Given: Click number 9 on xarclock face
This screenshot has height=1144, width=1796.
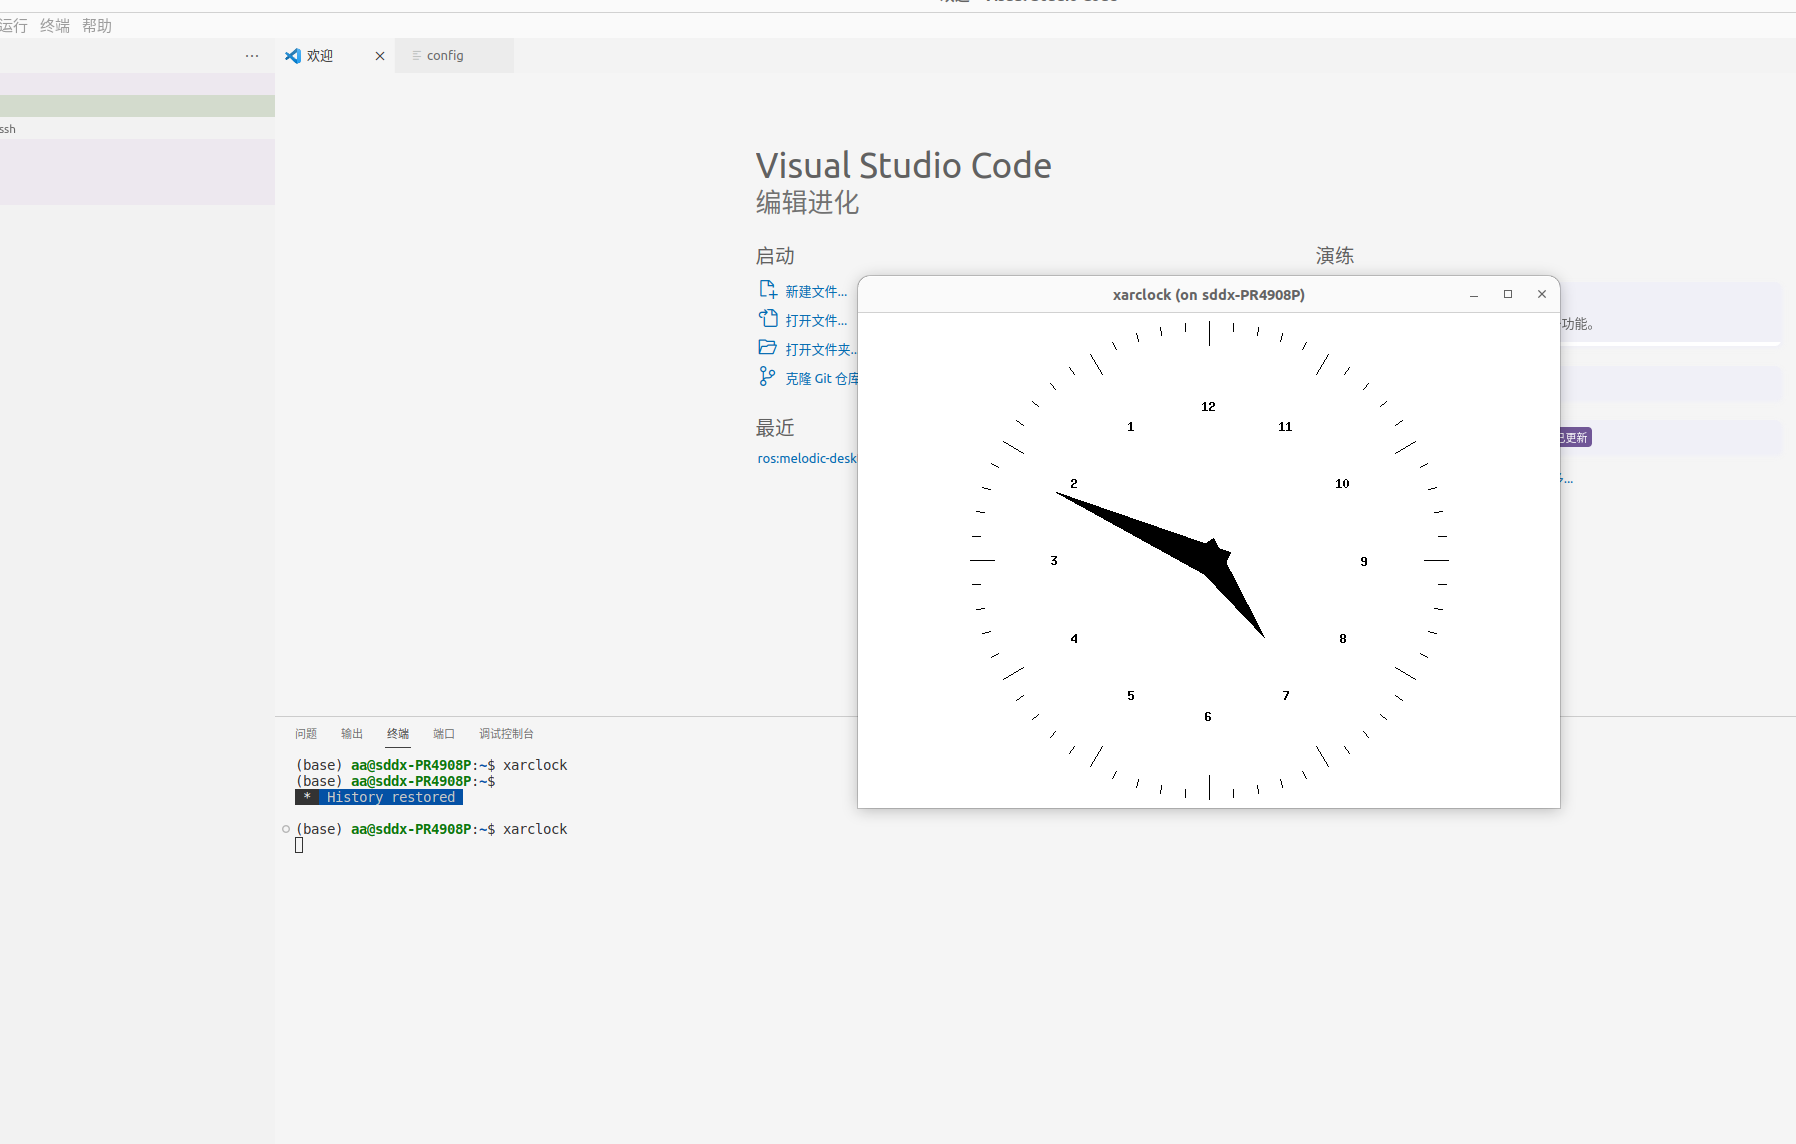Looking at the screenshot, I should click(1364, 562).
